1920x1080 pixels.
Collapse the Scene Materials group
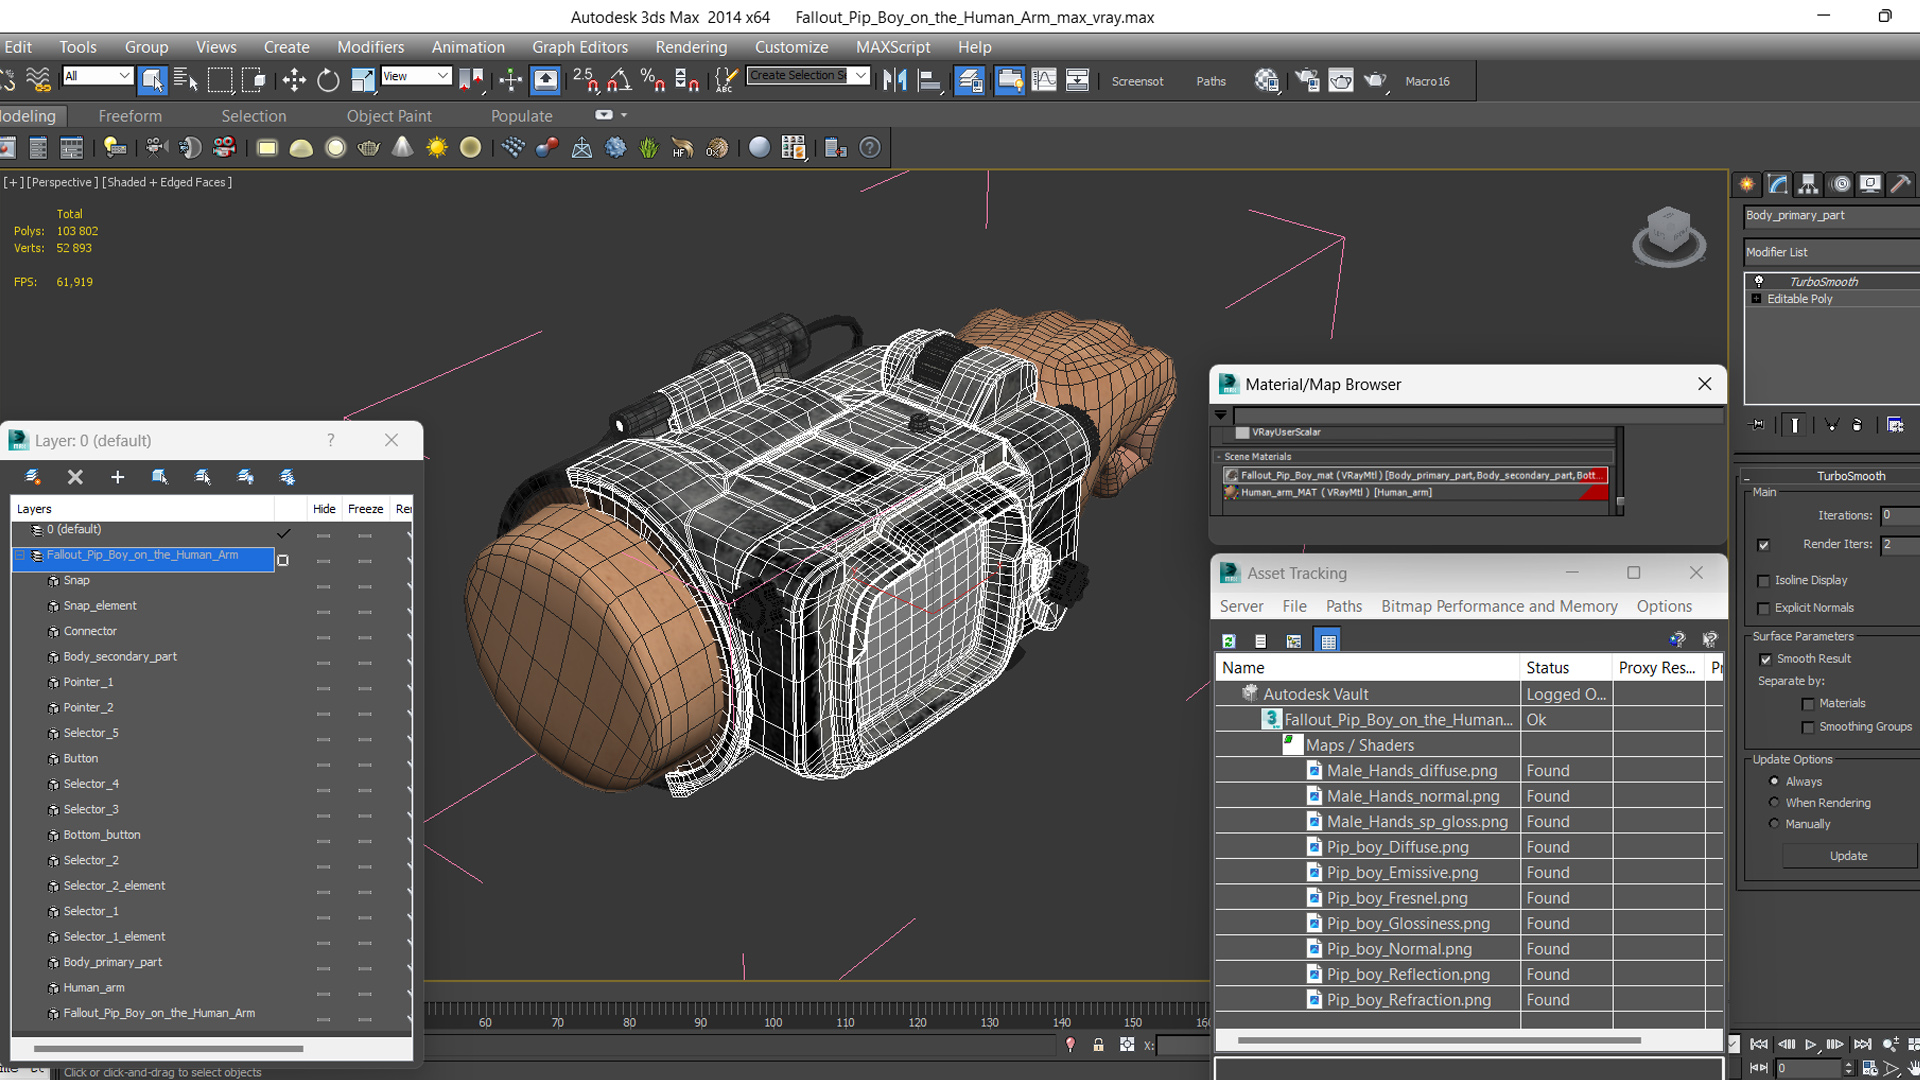[x=1220, y=457]
